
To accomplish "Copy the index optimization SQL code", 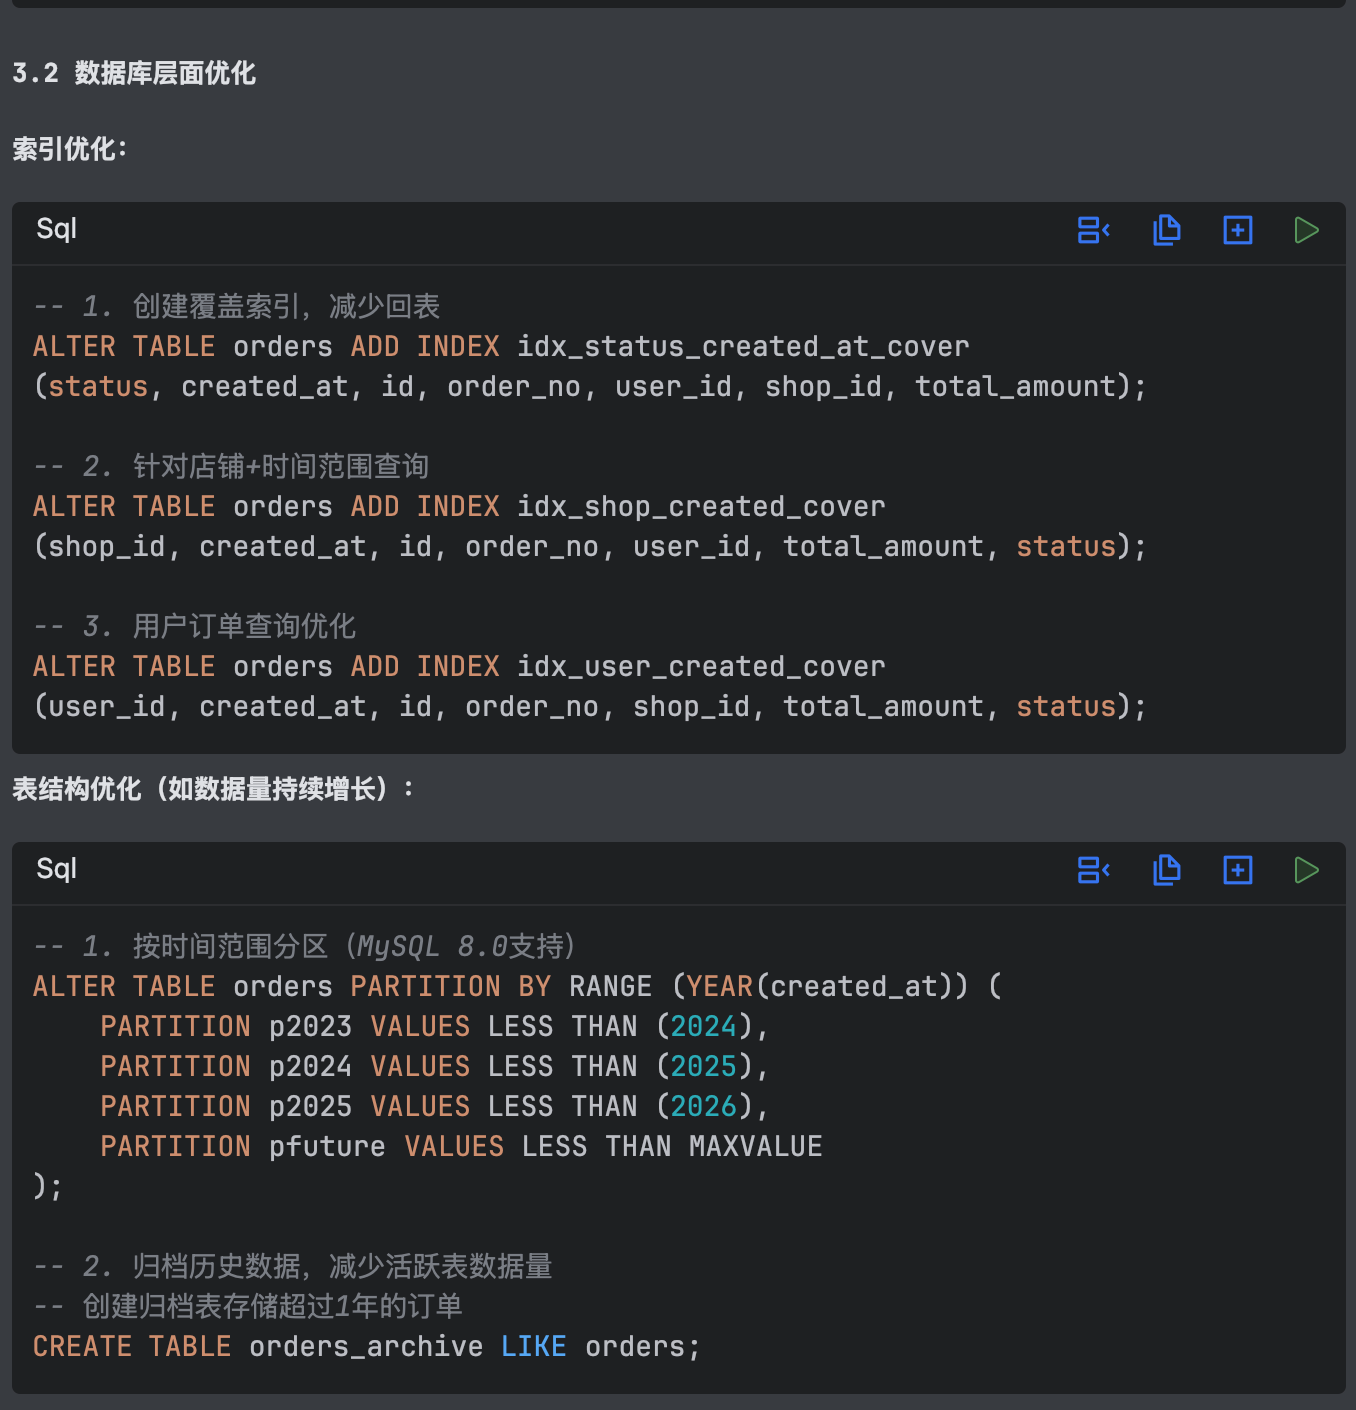I will [x=1166, y=230].
